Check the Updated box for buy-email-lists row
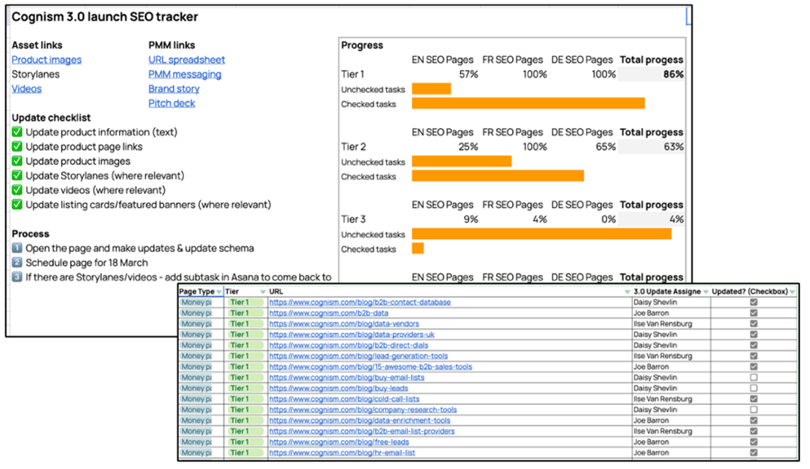810x469 pixels. pyautogui.click(x=754, y=378)
